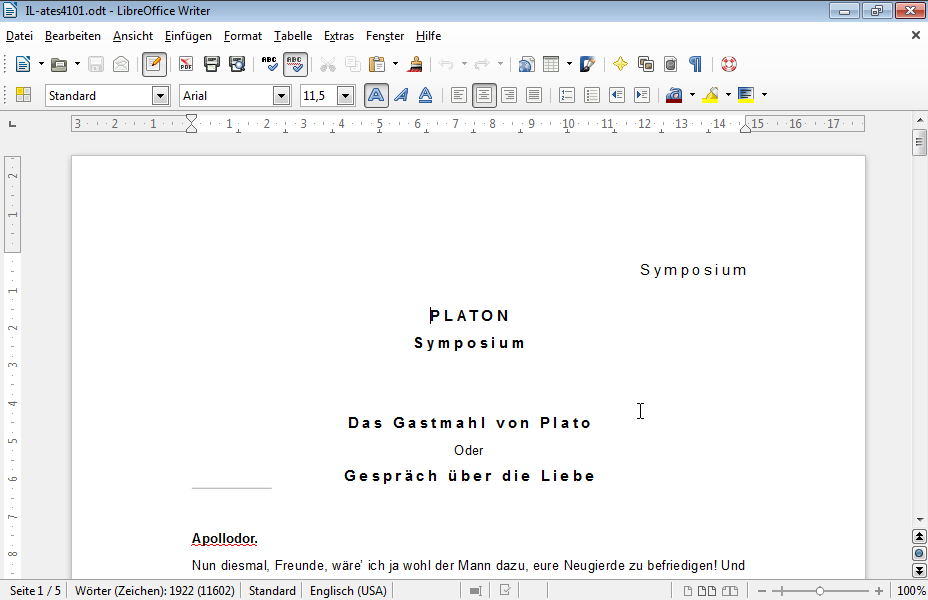928x600 pixels.
Task: Open the Navigator star icon
Action: [620, 64]
